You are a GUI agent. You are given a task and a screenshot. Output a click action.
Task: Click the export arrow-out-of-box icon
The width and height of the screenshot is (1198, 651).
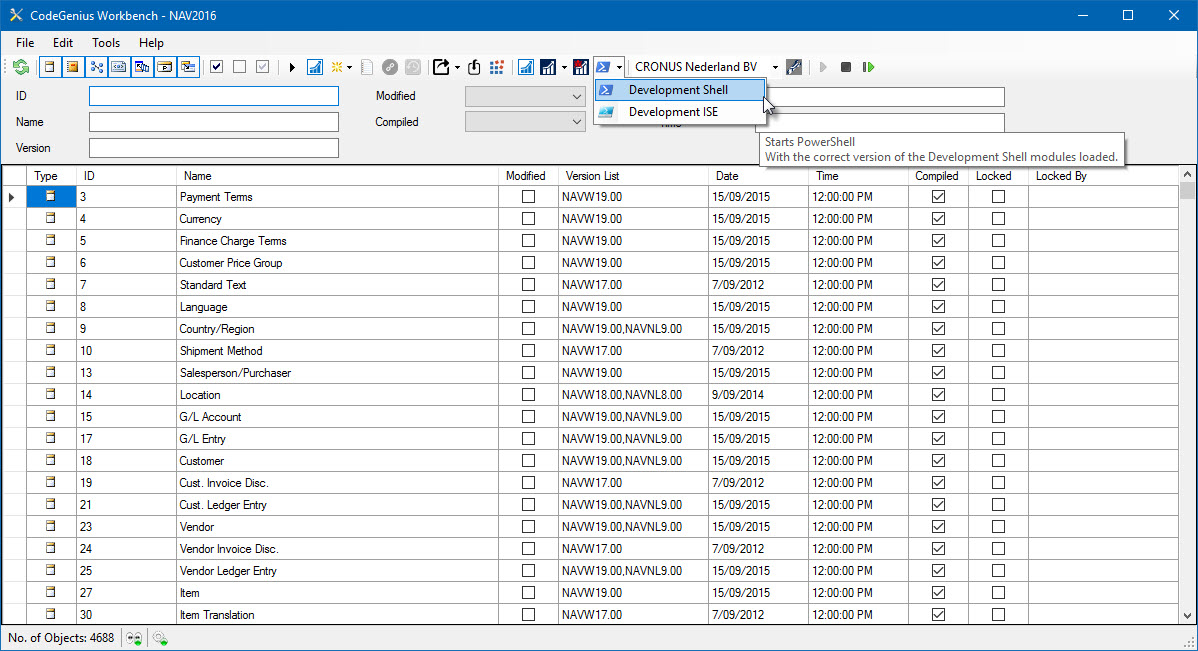tap(441, 67)
